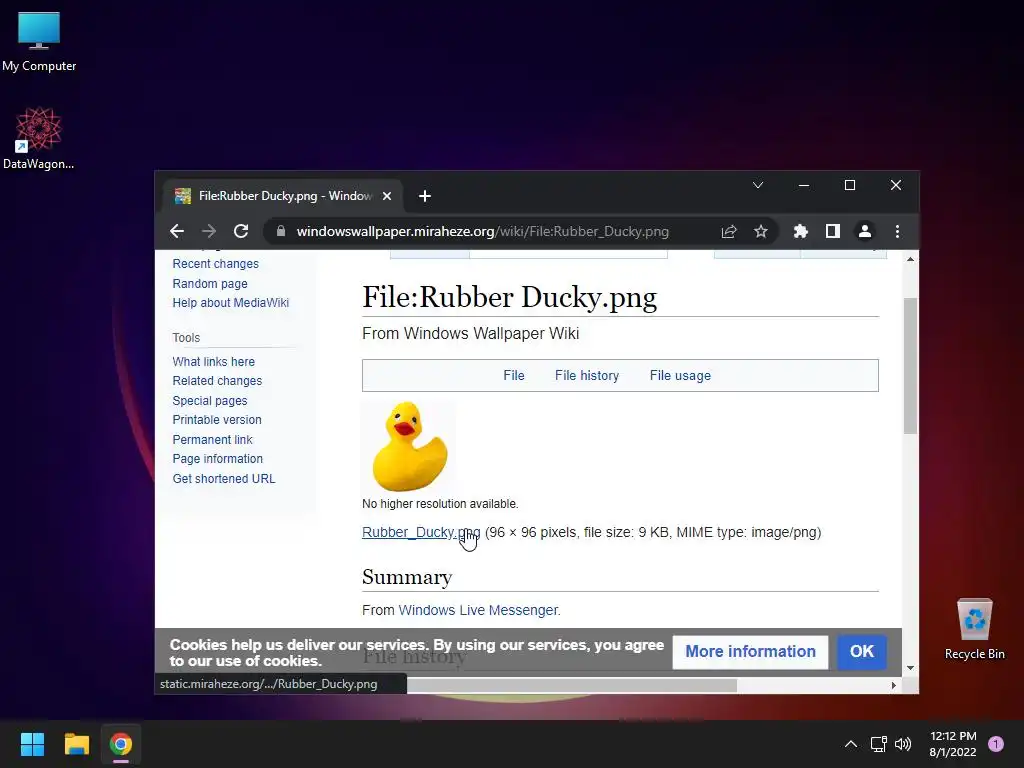
Task: Jump to the File usage section link
Action: click(x=680, y=376)
